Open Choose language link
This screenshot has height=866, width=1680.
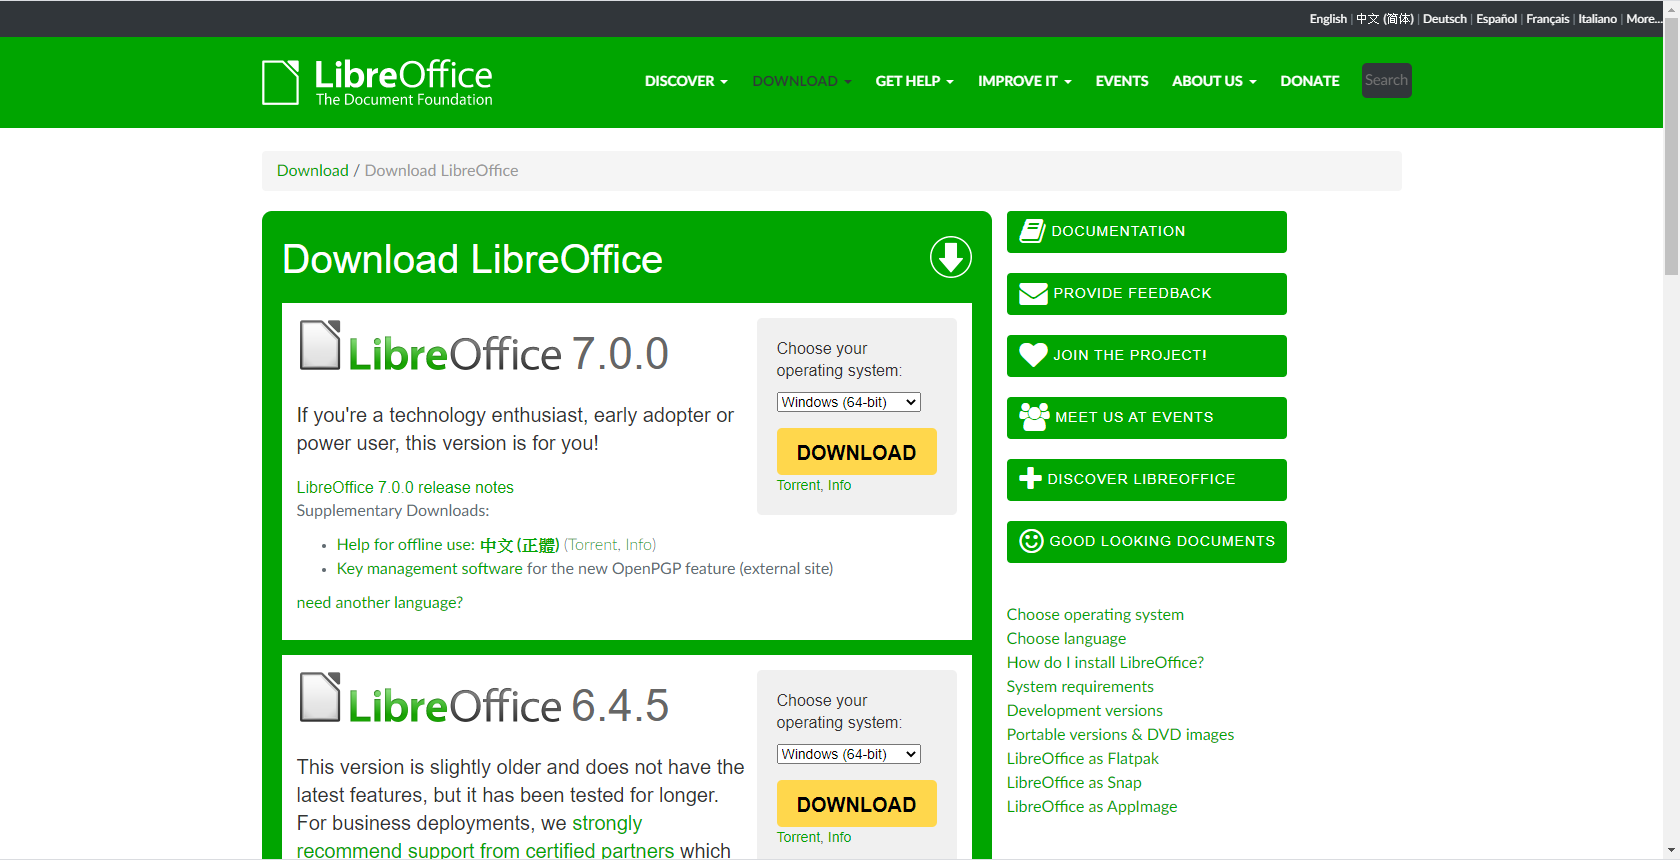pos(1066,639)
